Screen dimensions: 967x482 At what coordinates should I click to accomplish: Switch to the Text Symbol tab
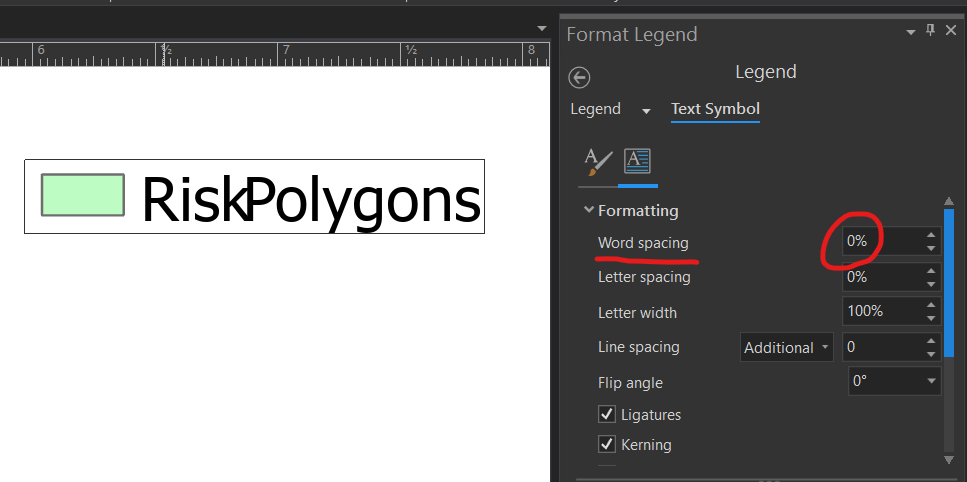(x=715, y=109)
